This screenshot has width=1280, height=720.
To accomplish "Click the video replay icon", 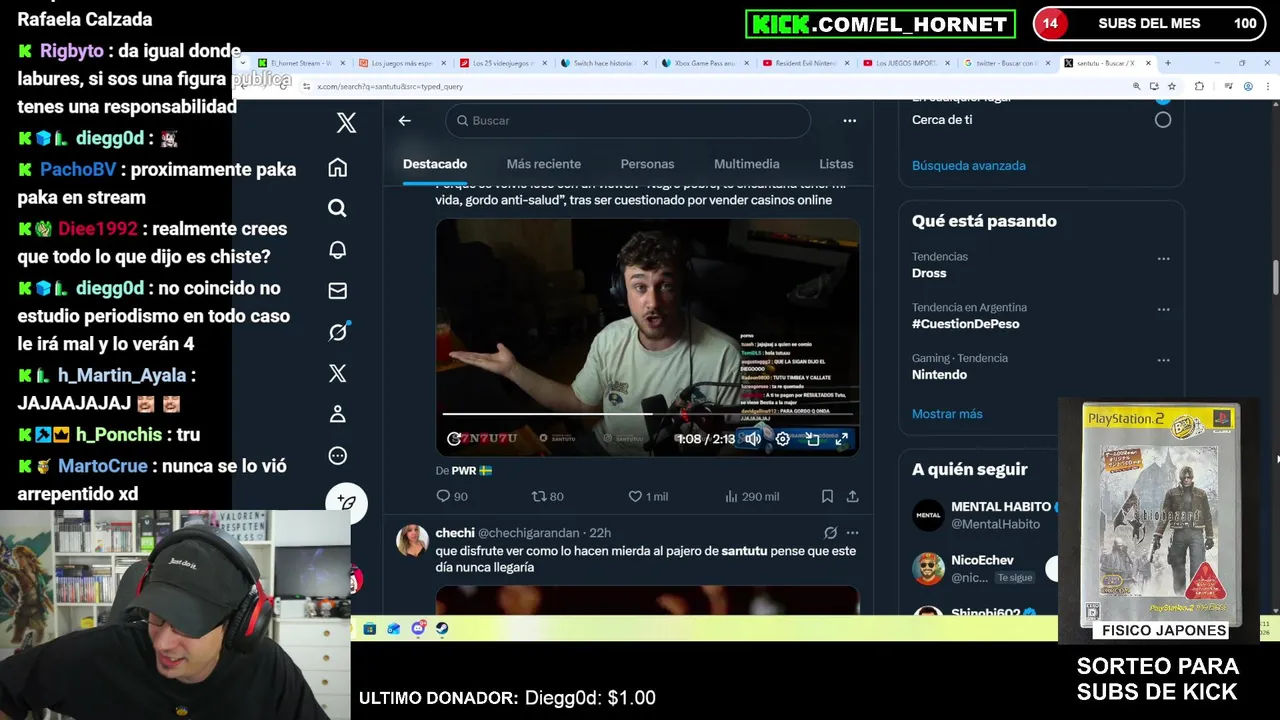I will [x=454, y=438].
